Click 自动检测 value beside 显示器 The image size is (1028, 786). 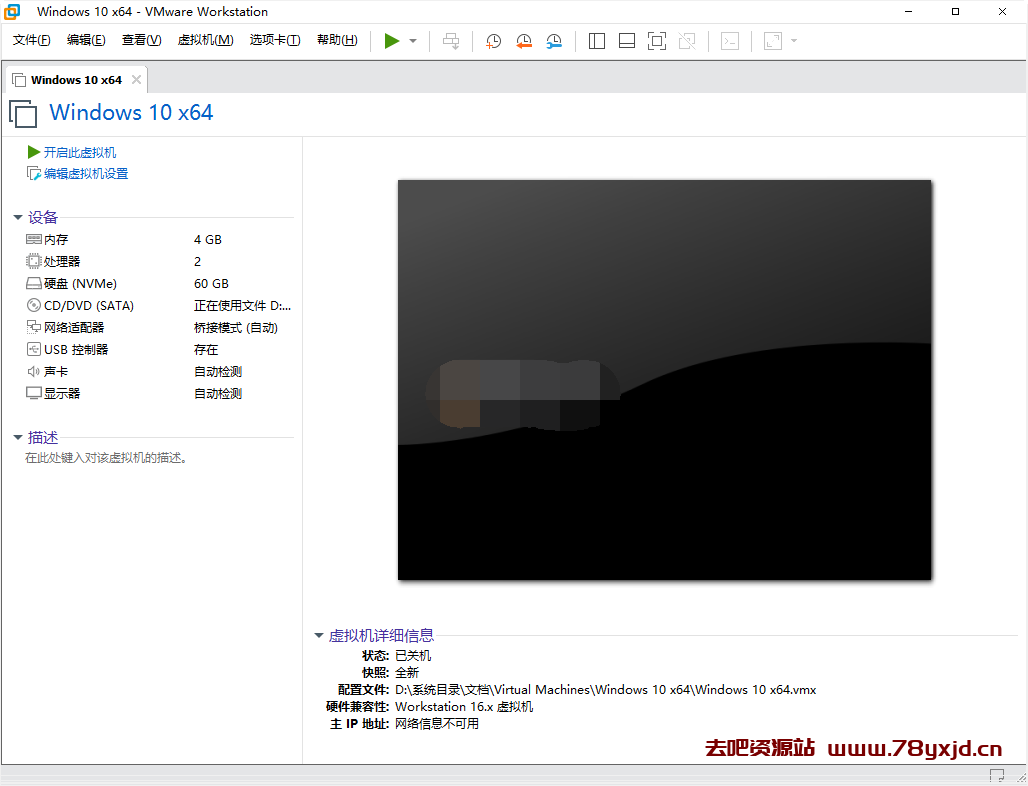[218, 394]
